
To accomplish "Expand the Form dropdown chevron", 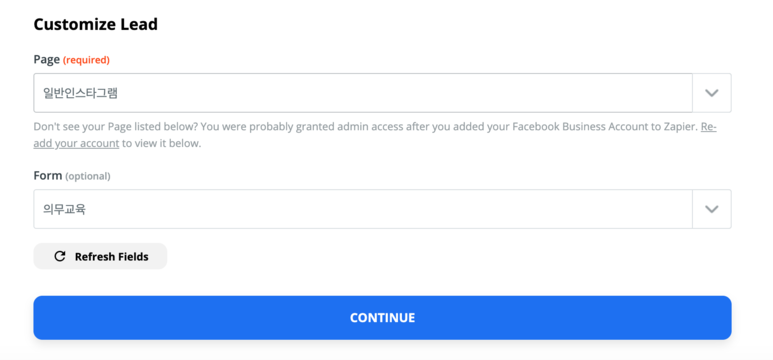I will coord(711,209).
